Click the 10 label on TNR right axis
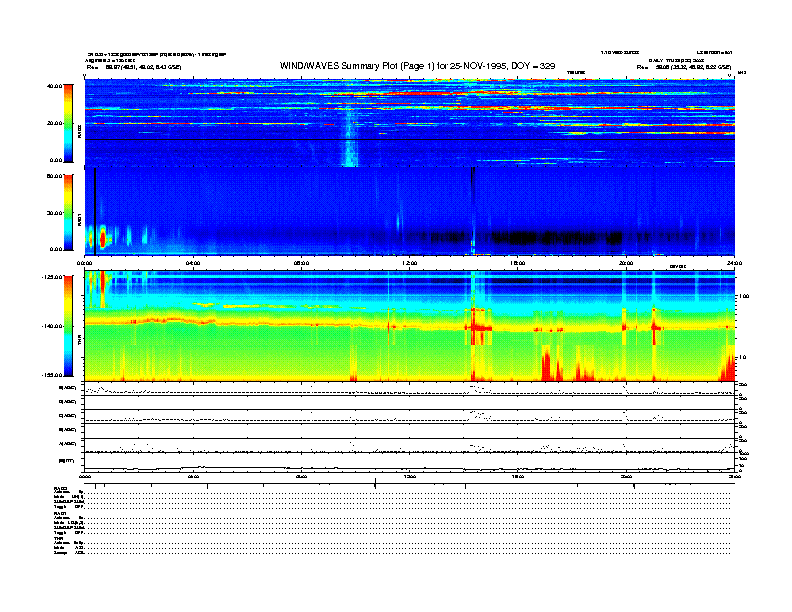This screenshot has height=612, width=792. pos(743,358)
